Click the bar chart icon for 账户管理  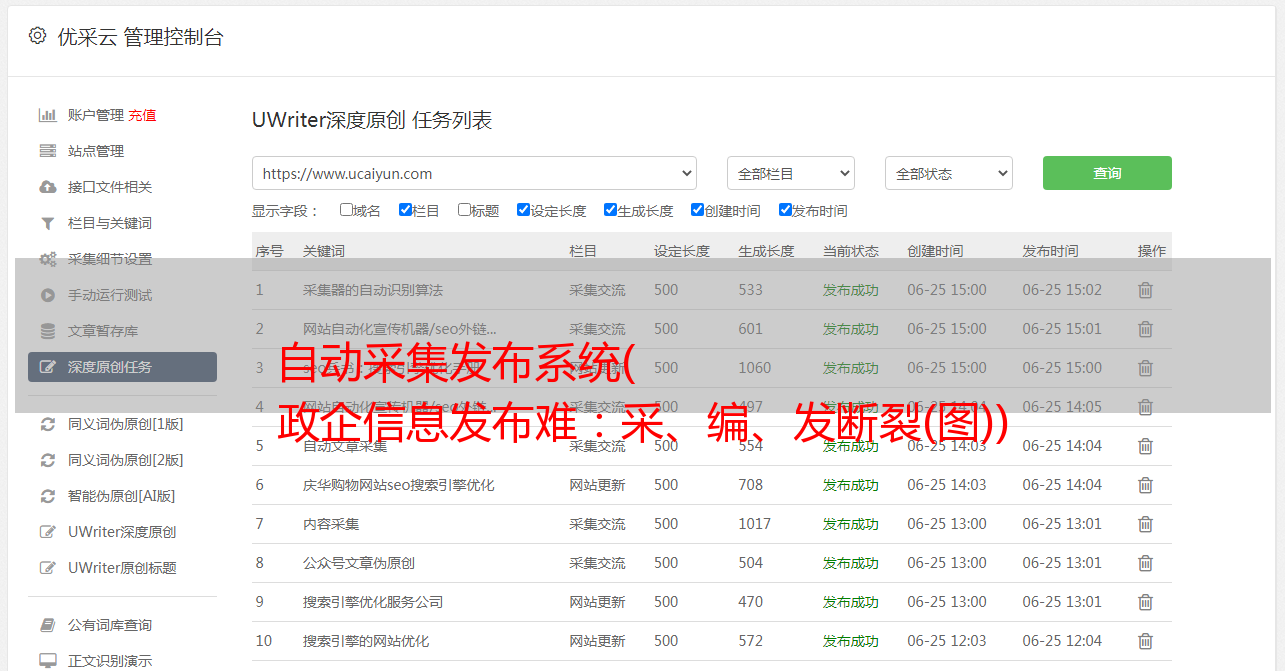(47, 115)
